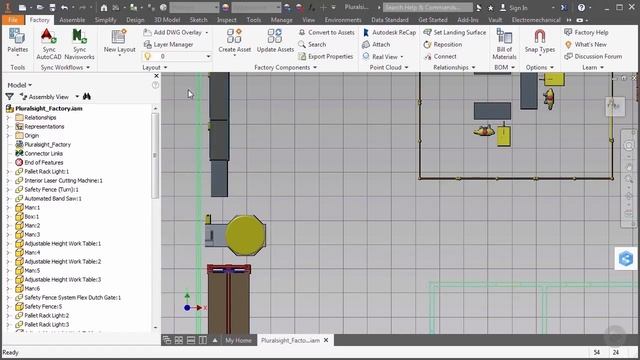Switch to the Environments tab
The image size is (640, 360).
[x=343, y=20]
